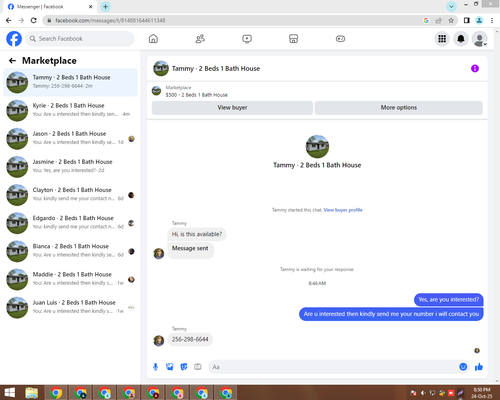The height and width of the screenshot is (400, 500).
Task: Click the More options button
Action: pos(399,108)
